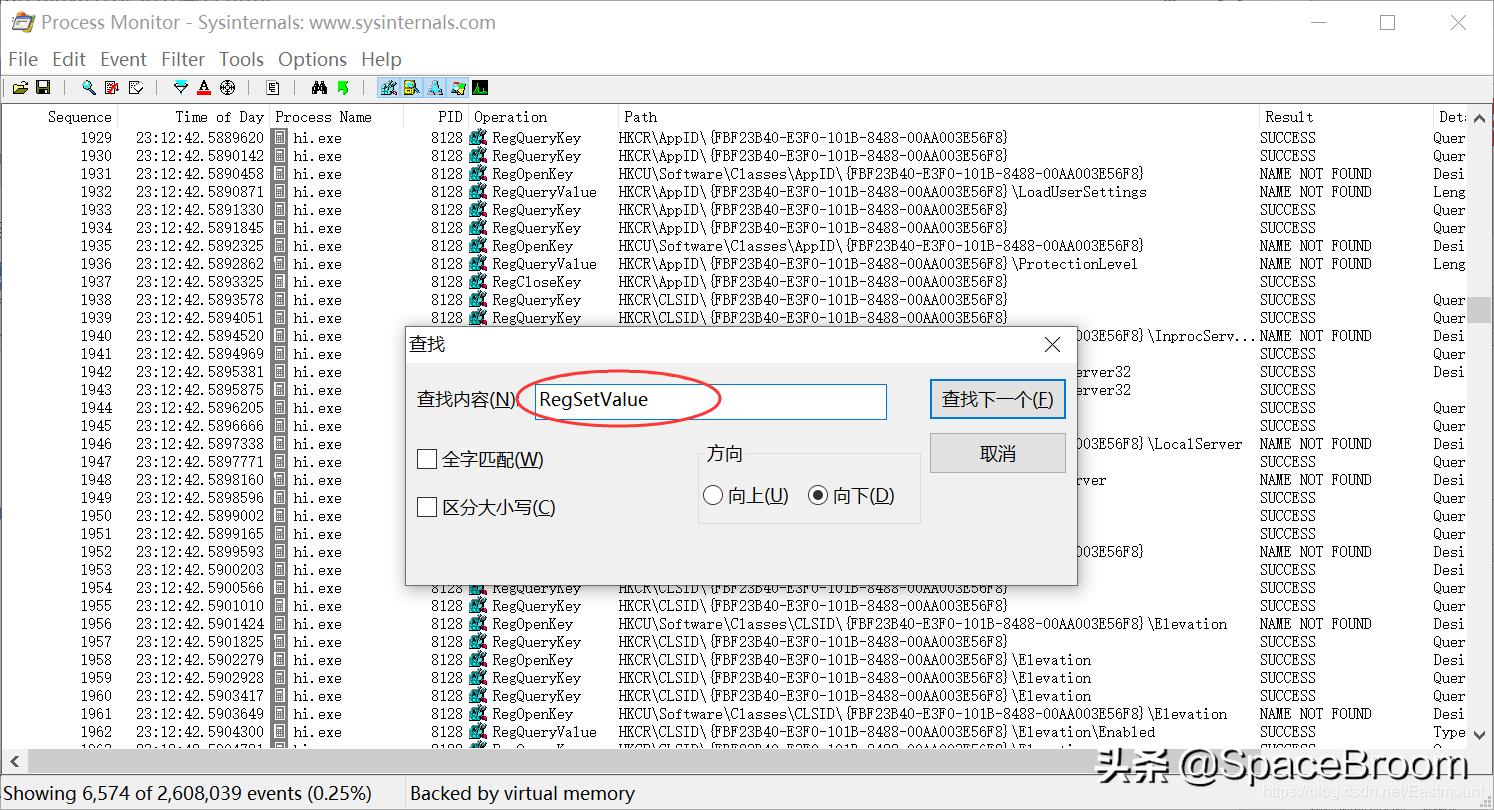This screenshot has width=1494, height=810.
Task: Click the green Jump To arrow icon
Action: [x=343, y=88]
